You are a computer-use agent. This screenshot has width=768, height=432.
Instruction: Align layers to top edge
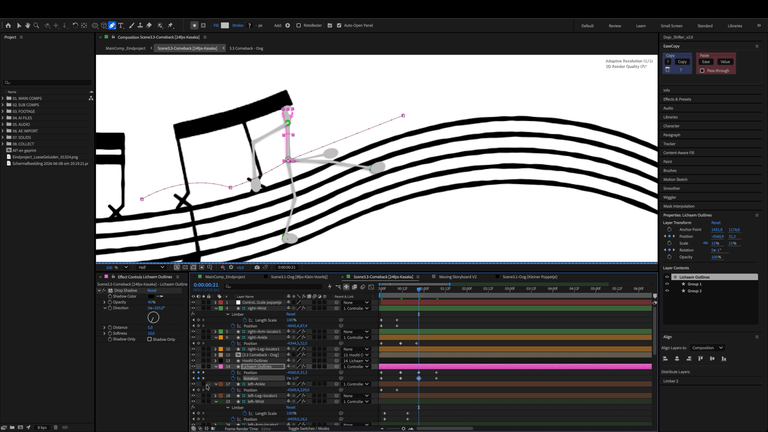(x=700, y=359)
